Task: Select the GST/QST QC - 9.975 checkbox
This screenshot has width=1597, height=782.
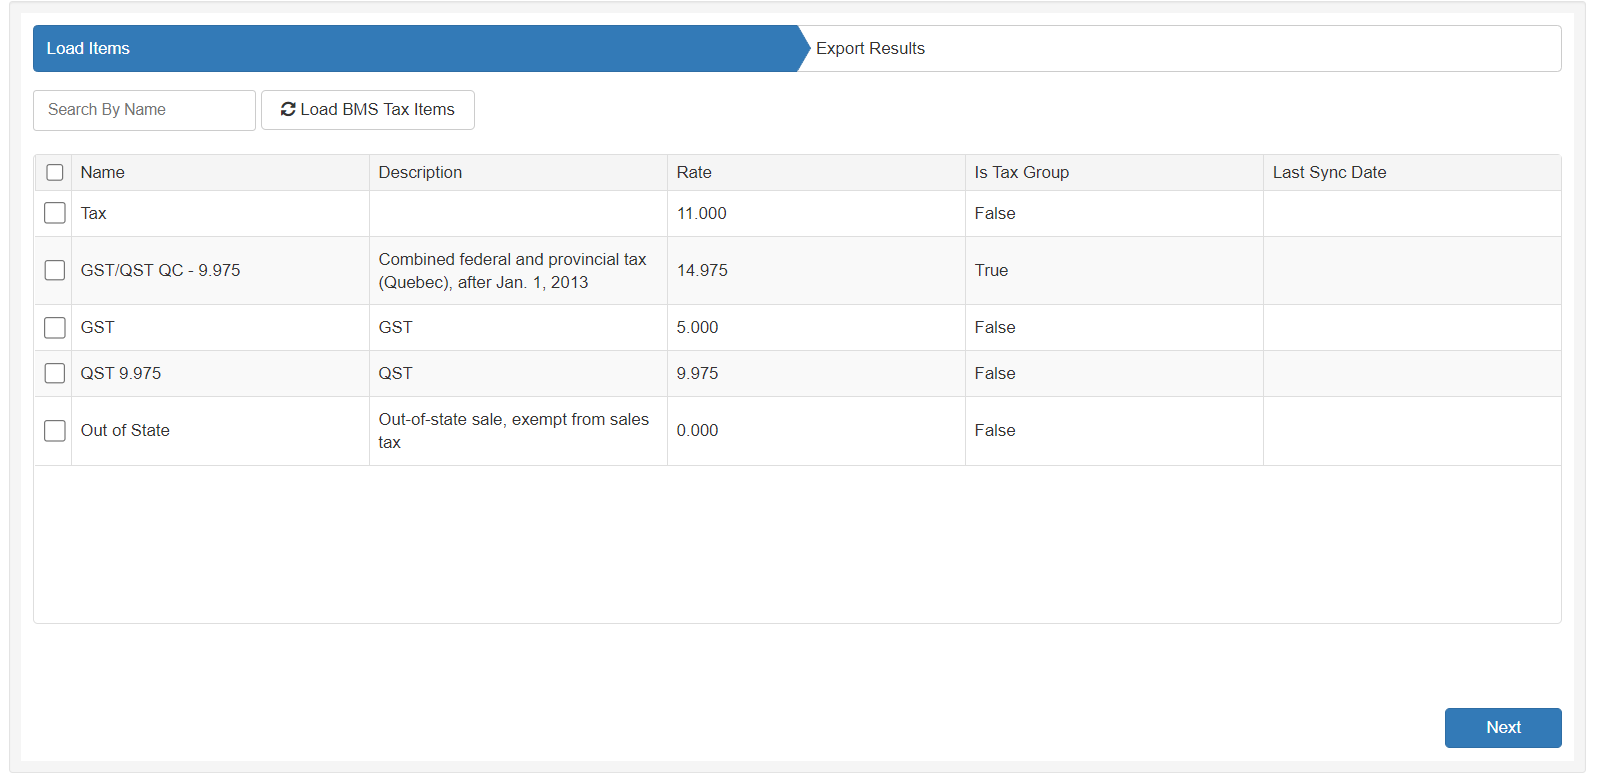Action: pyautogui.click(x=55, y=271)
